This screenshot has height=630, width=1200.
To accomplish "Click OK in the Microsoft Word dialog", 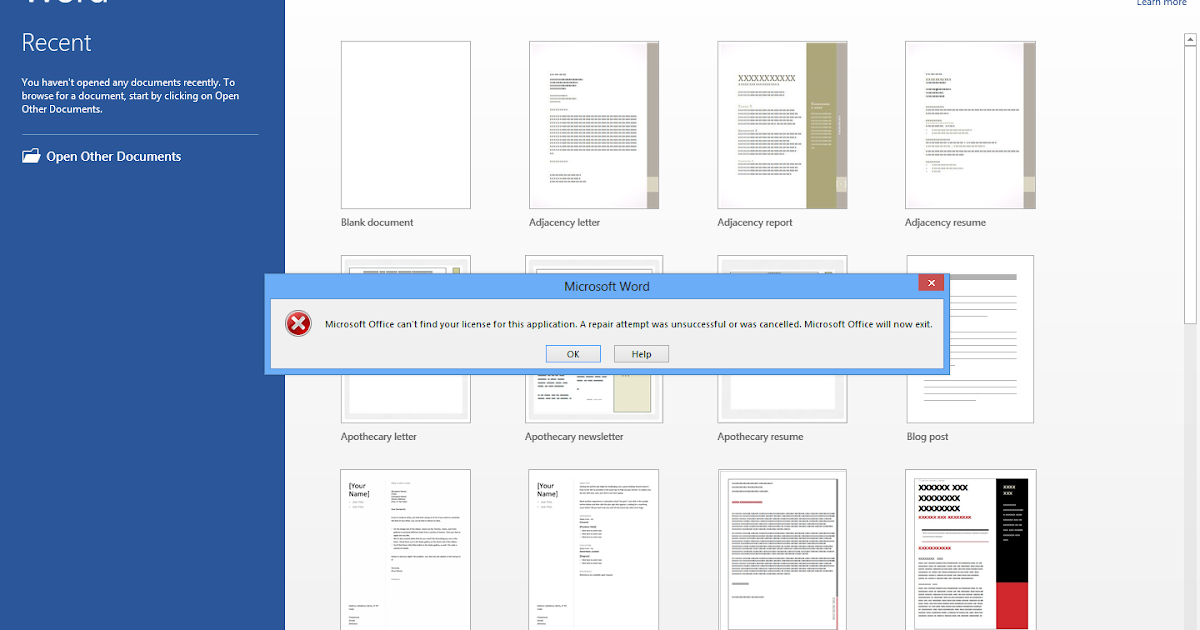I will tap(573, 354).
